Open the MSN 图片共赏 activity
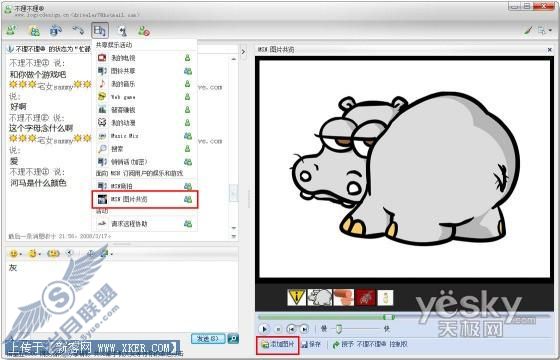Image resolution: width=560 pixels, height=360 pixels. click(x=145, y=199)
